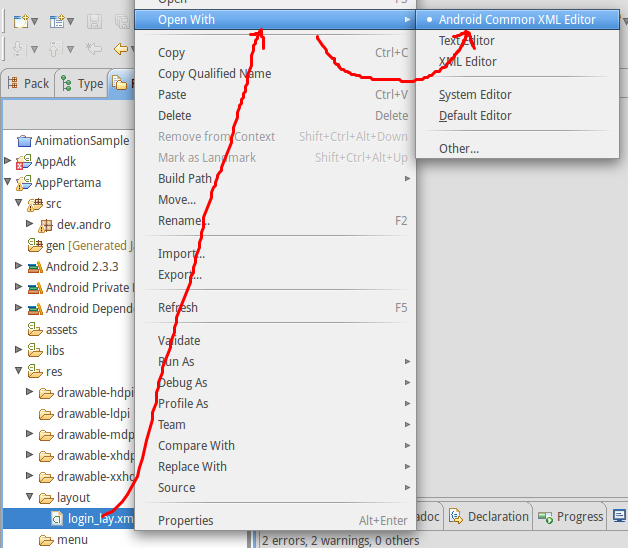The height and width of the screenshot is (548, 628).
Task: Expand the dev.andro package
Action: coord(29,223)
